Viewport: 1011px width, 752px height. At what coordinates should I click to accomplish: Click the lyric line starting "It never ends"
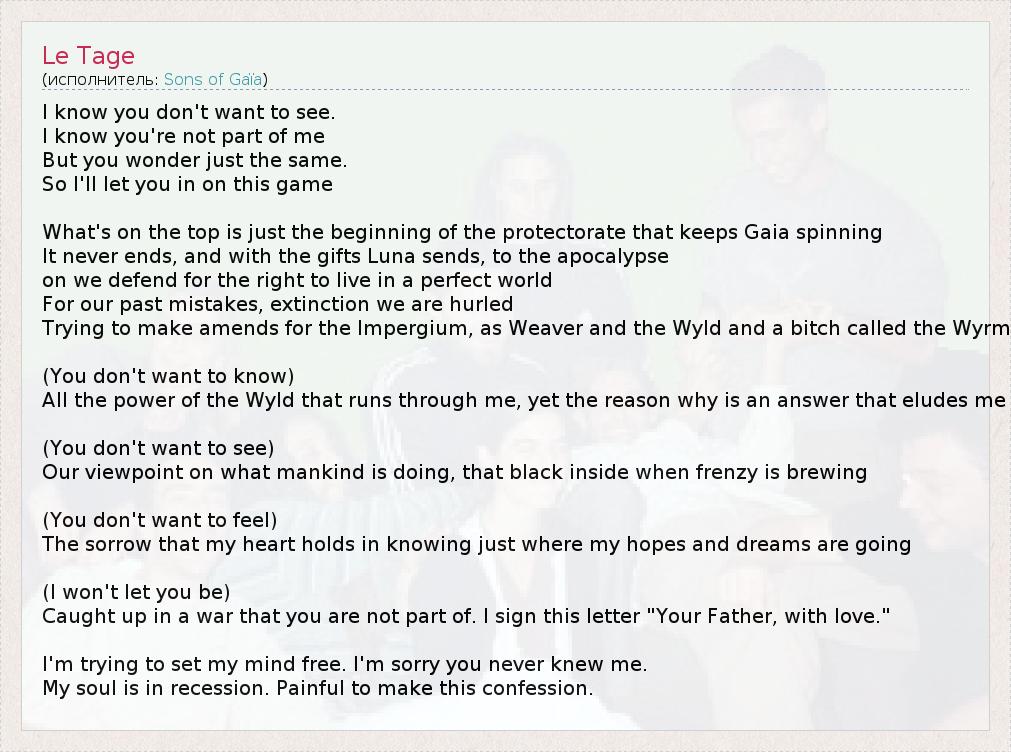point(355,256)
